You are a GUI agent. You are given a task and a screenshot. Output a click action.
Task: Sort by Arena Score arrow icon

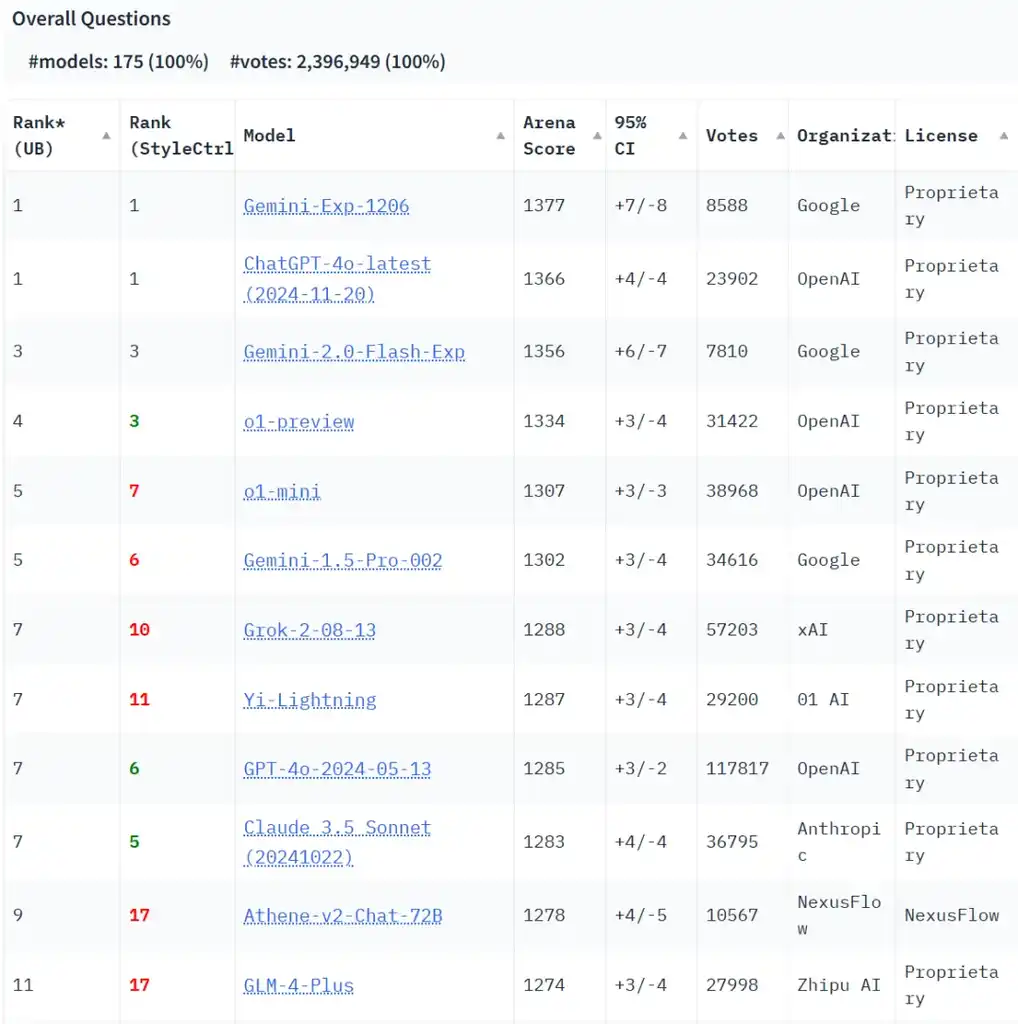point(597,136)
